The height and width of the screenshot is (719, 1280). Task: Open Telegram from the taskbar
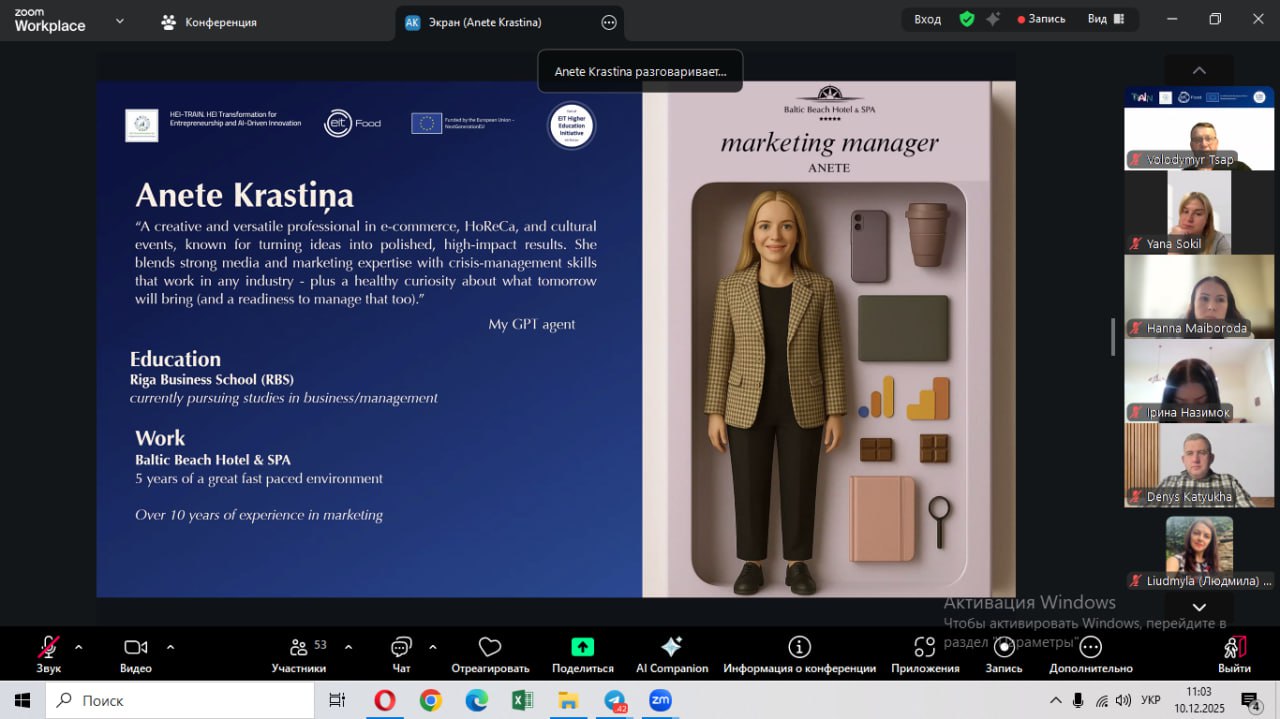614,700
